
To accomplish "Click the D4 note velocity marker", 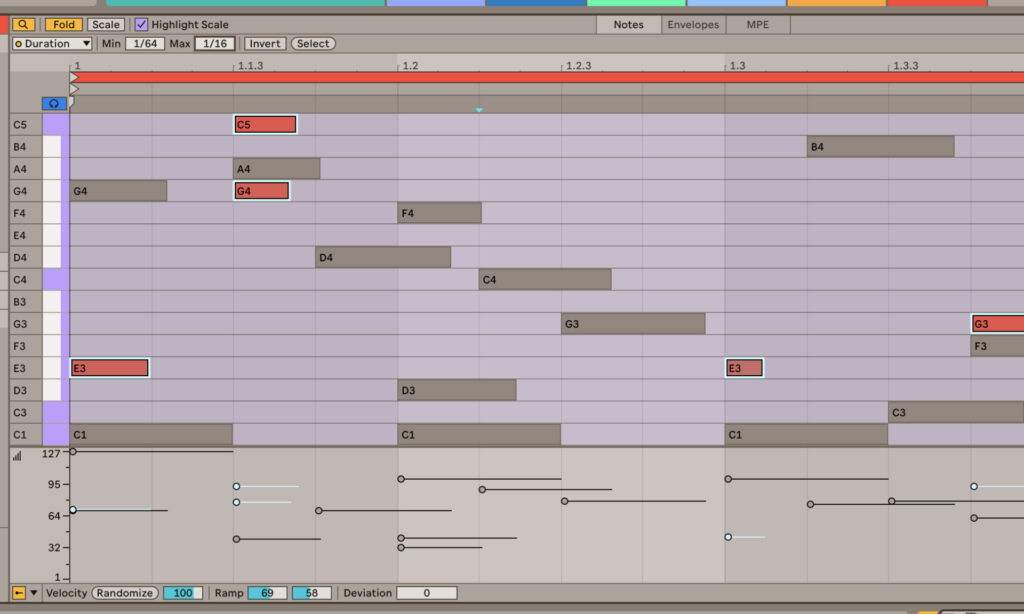I will [319, 510].
